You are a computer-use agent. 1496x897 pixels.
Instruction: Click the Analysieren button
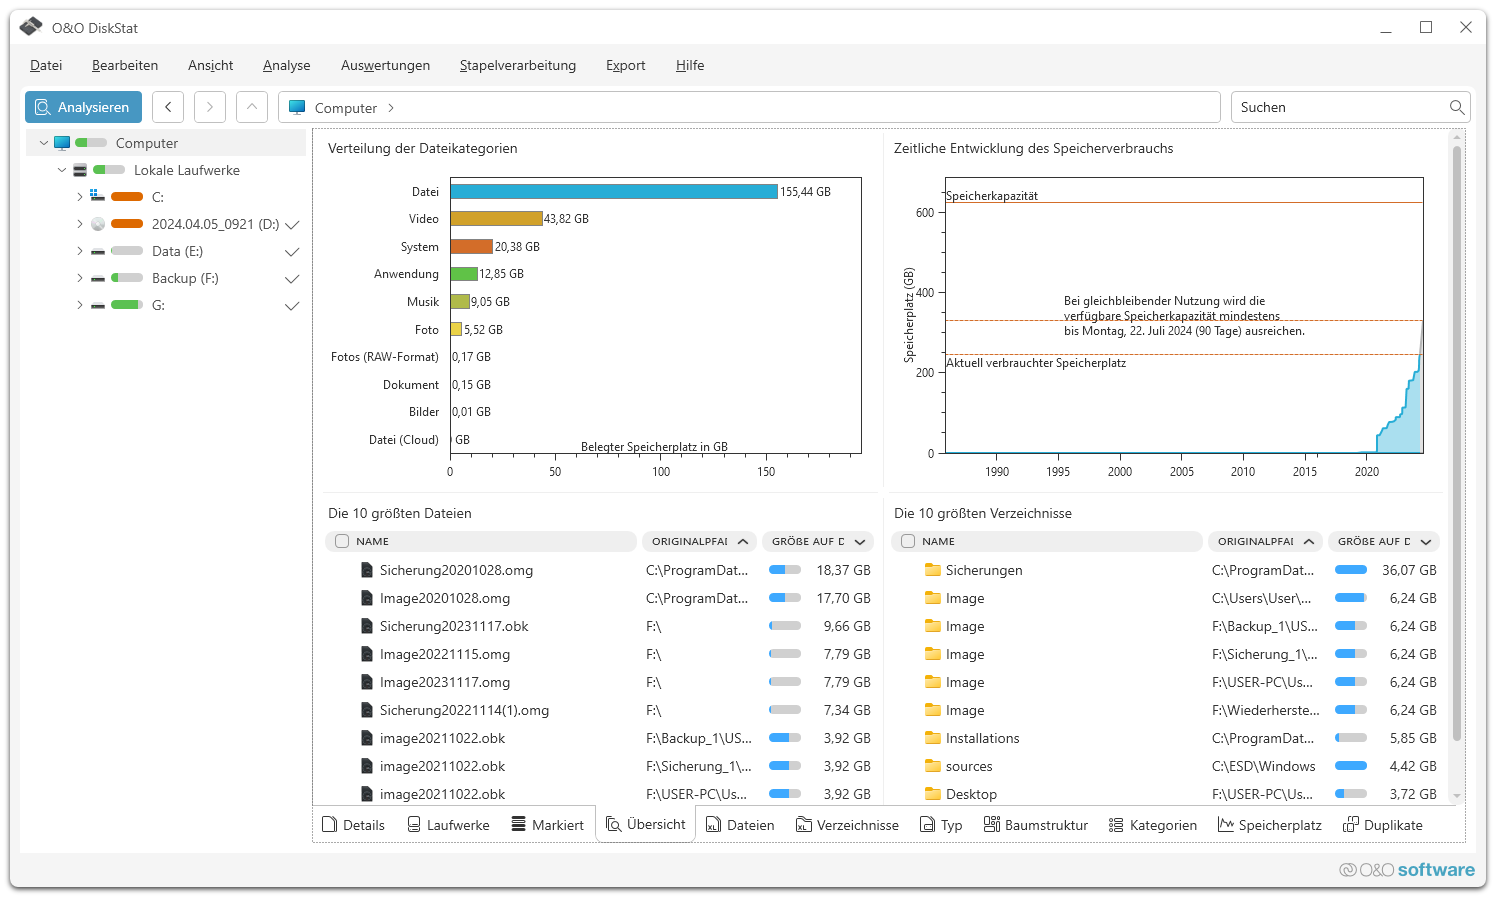click(x=84, y=107)
